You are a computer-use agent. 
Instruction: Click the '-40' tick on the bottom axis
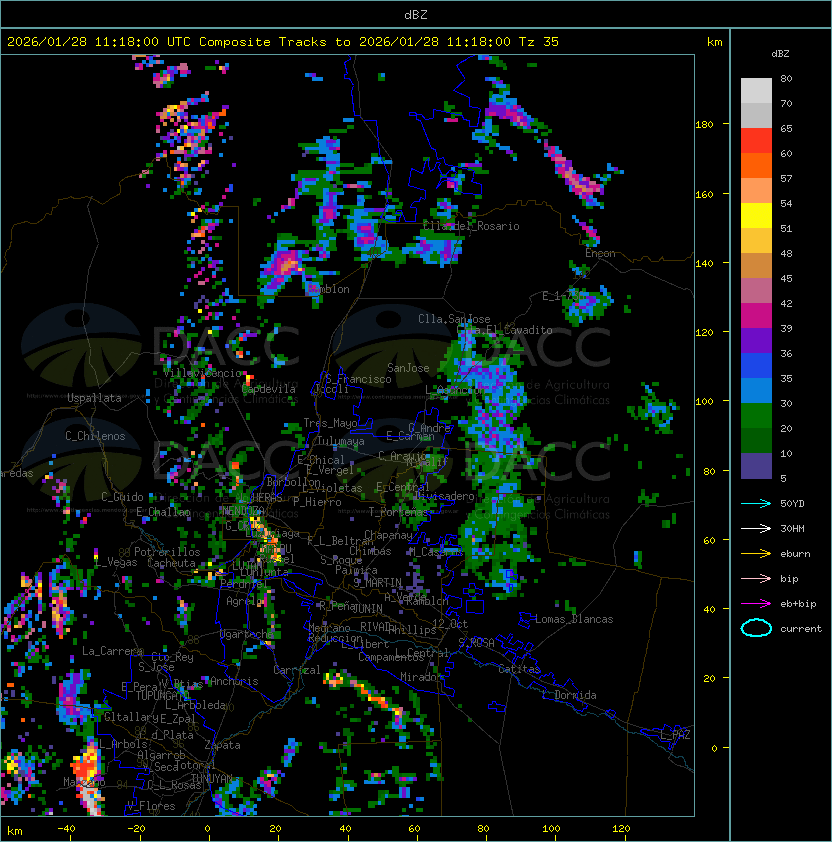pos(66,829)
